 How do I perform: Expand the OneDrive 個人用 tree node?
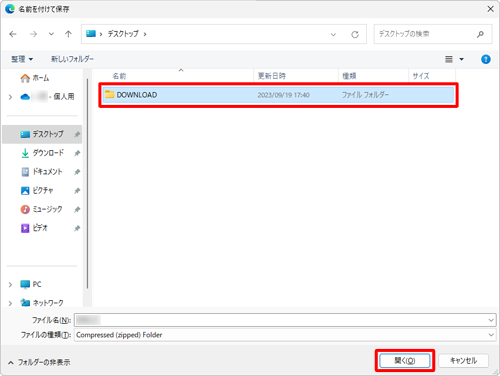(x=10, y=97)
